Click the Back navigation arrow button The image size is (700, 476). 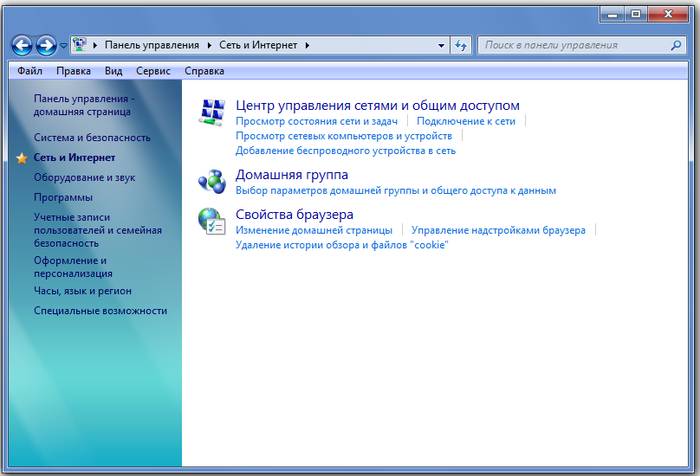tap(22, 45)
